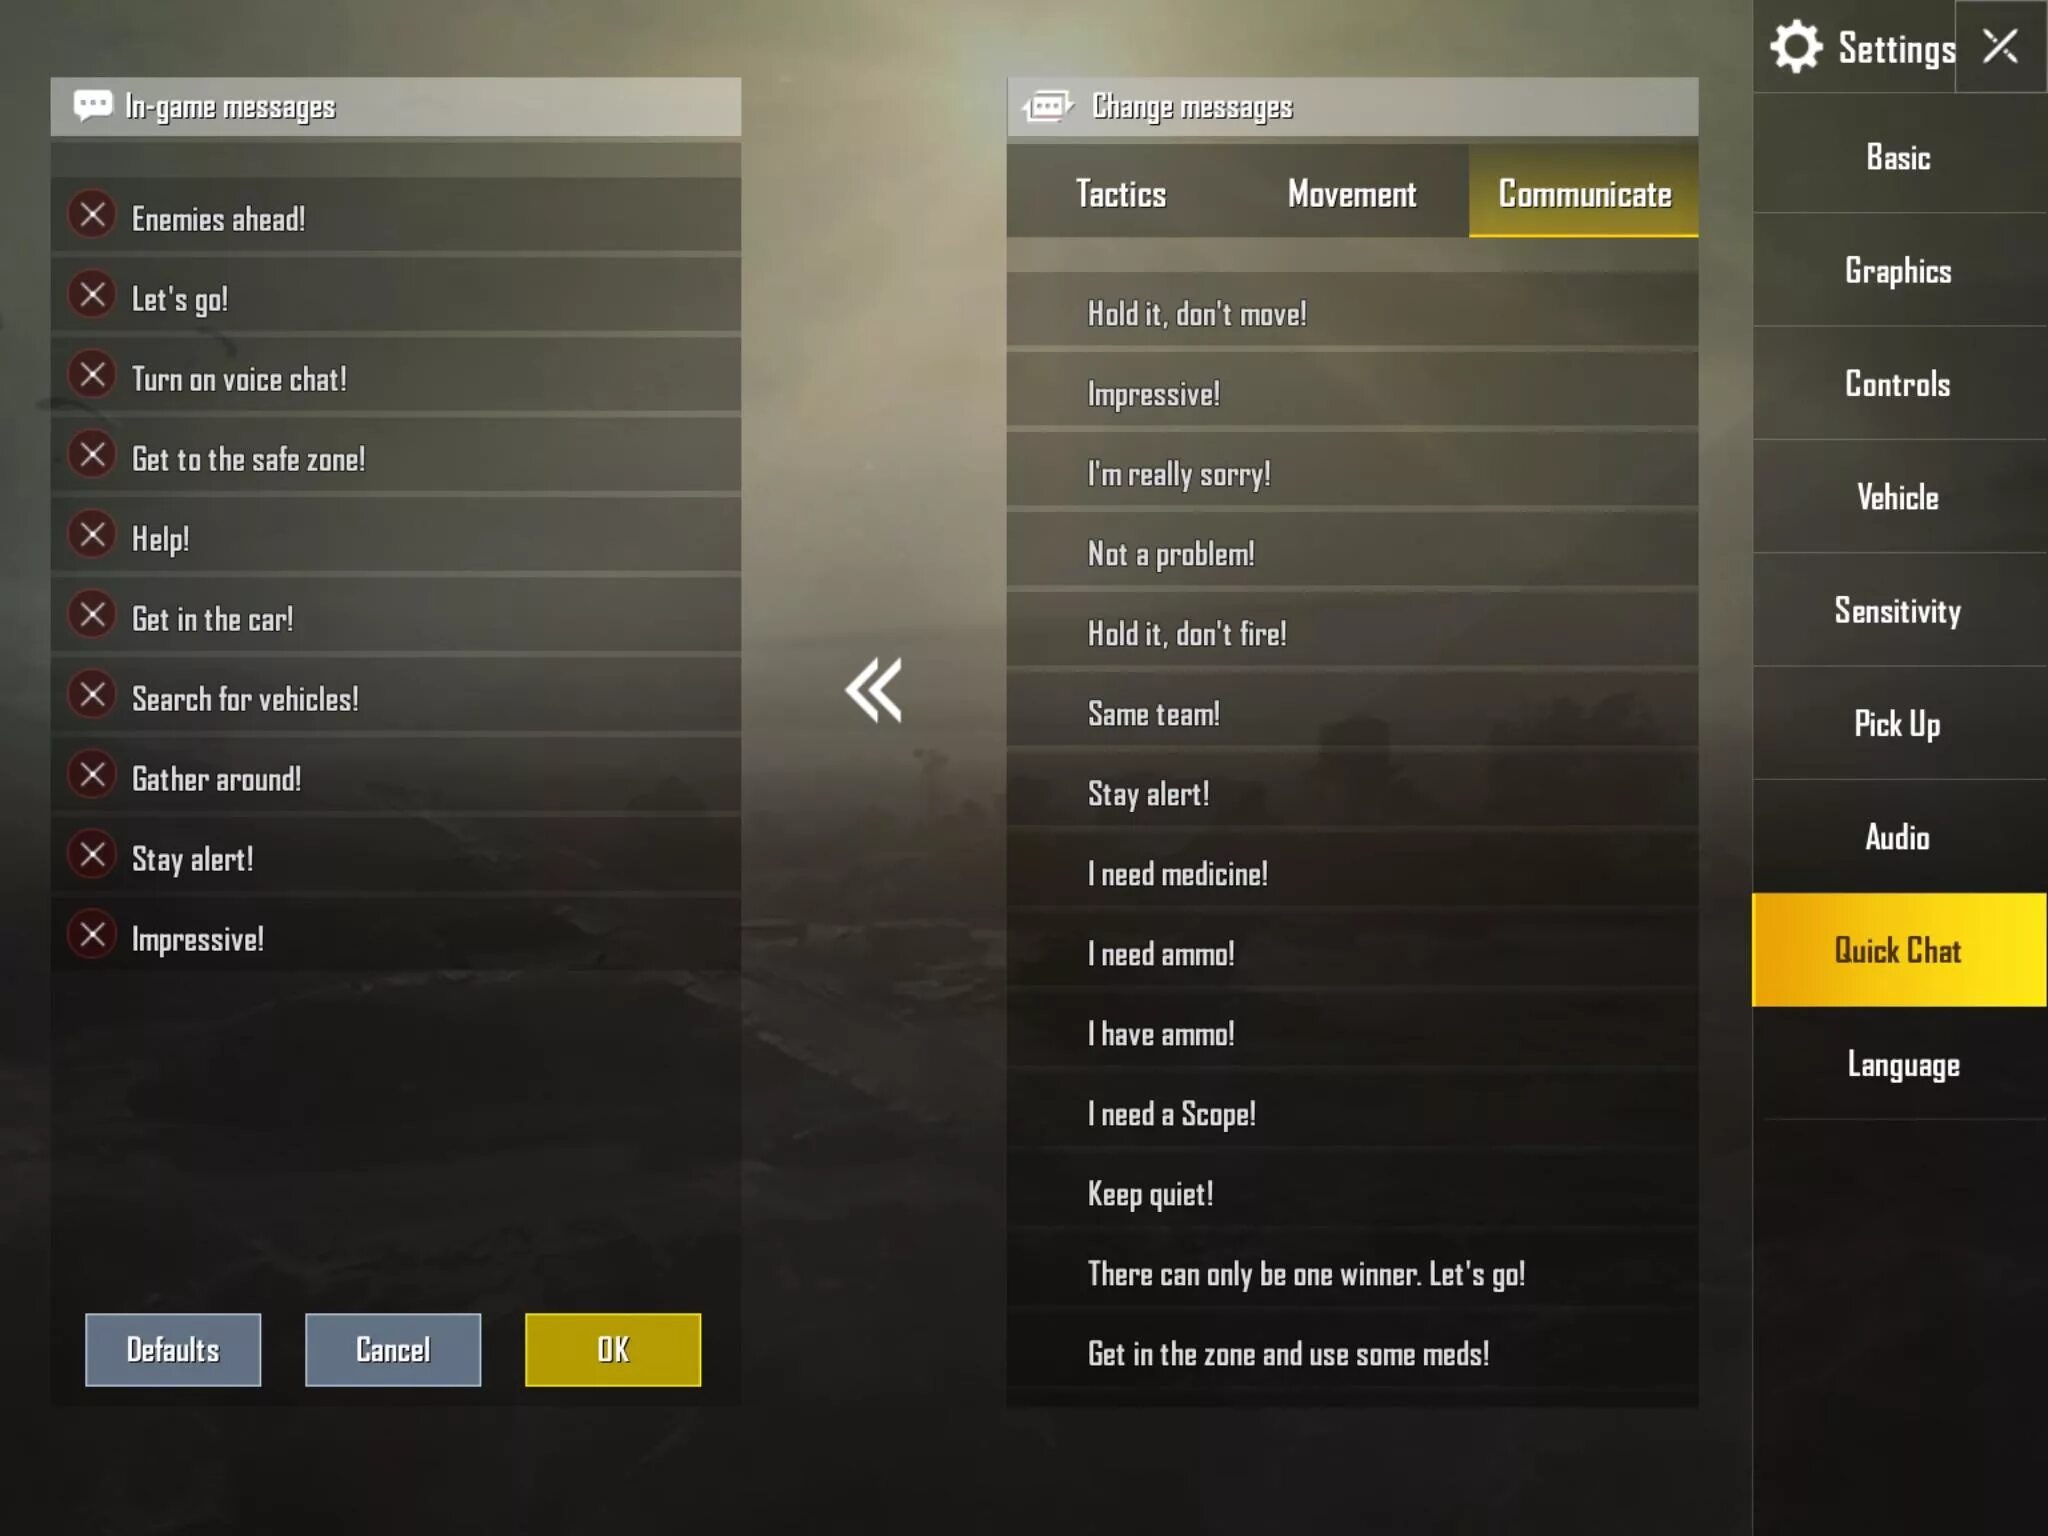
Task: Click the double-arrow transfer icon
Action: tap(872, 689)
